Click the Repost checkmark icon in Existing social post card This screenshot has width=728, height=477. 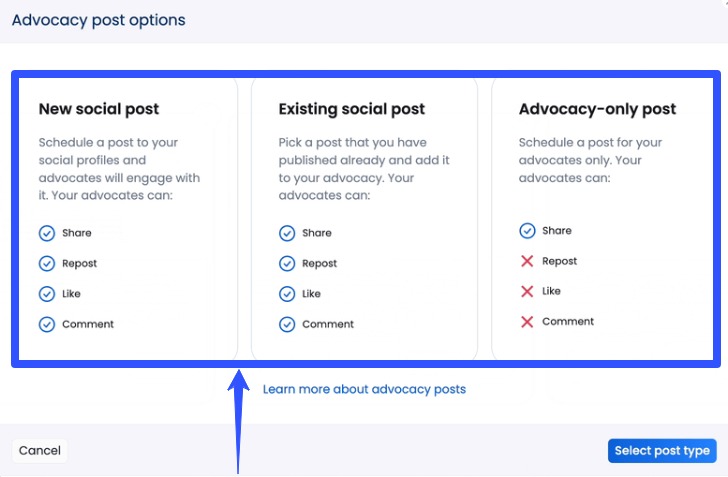pos(287,264)
